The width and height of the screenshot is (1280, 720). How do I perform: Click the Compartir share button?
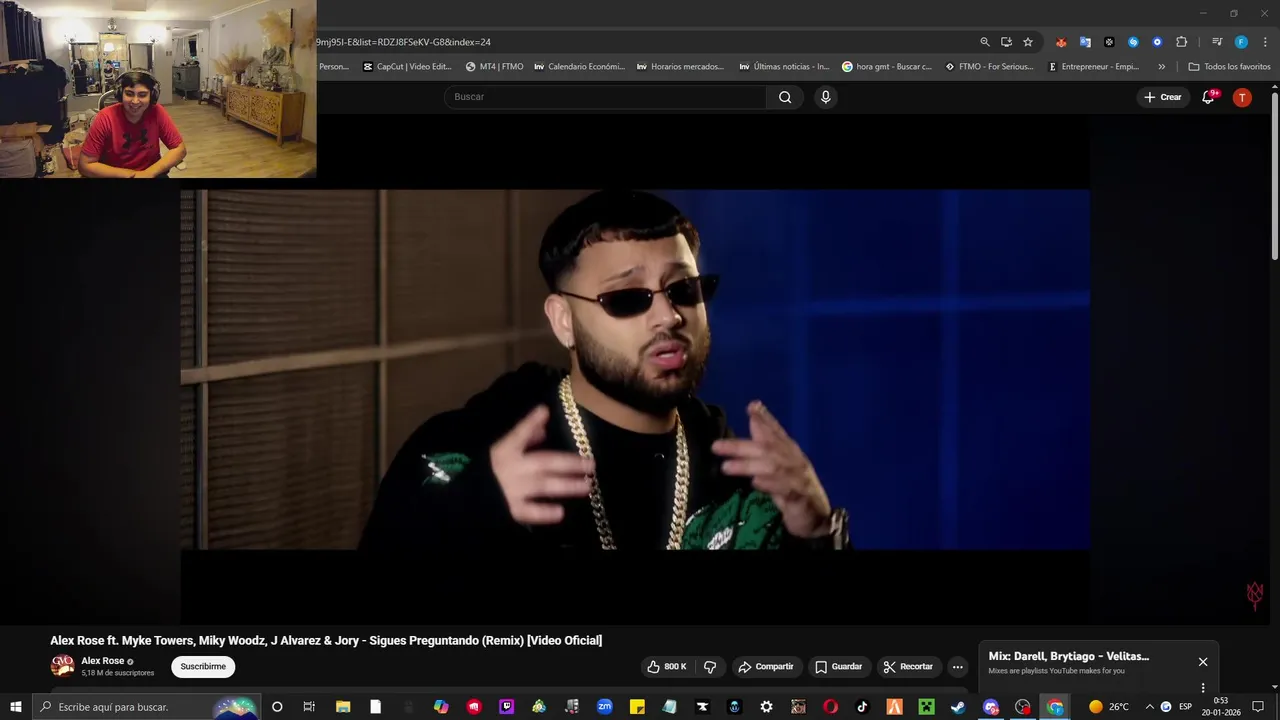coord(766,667)
